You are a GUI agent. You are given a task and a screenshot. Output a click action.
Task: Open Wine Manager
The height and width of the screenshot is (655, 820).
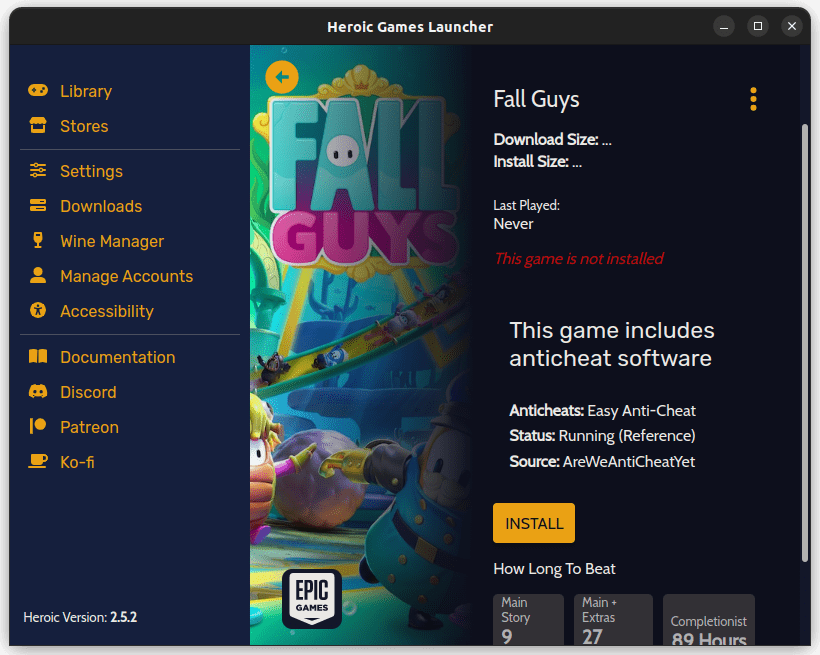[112, 241]
